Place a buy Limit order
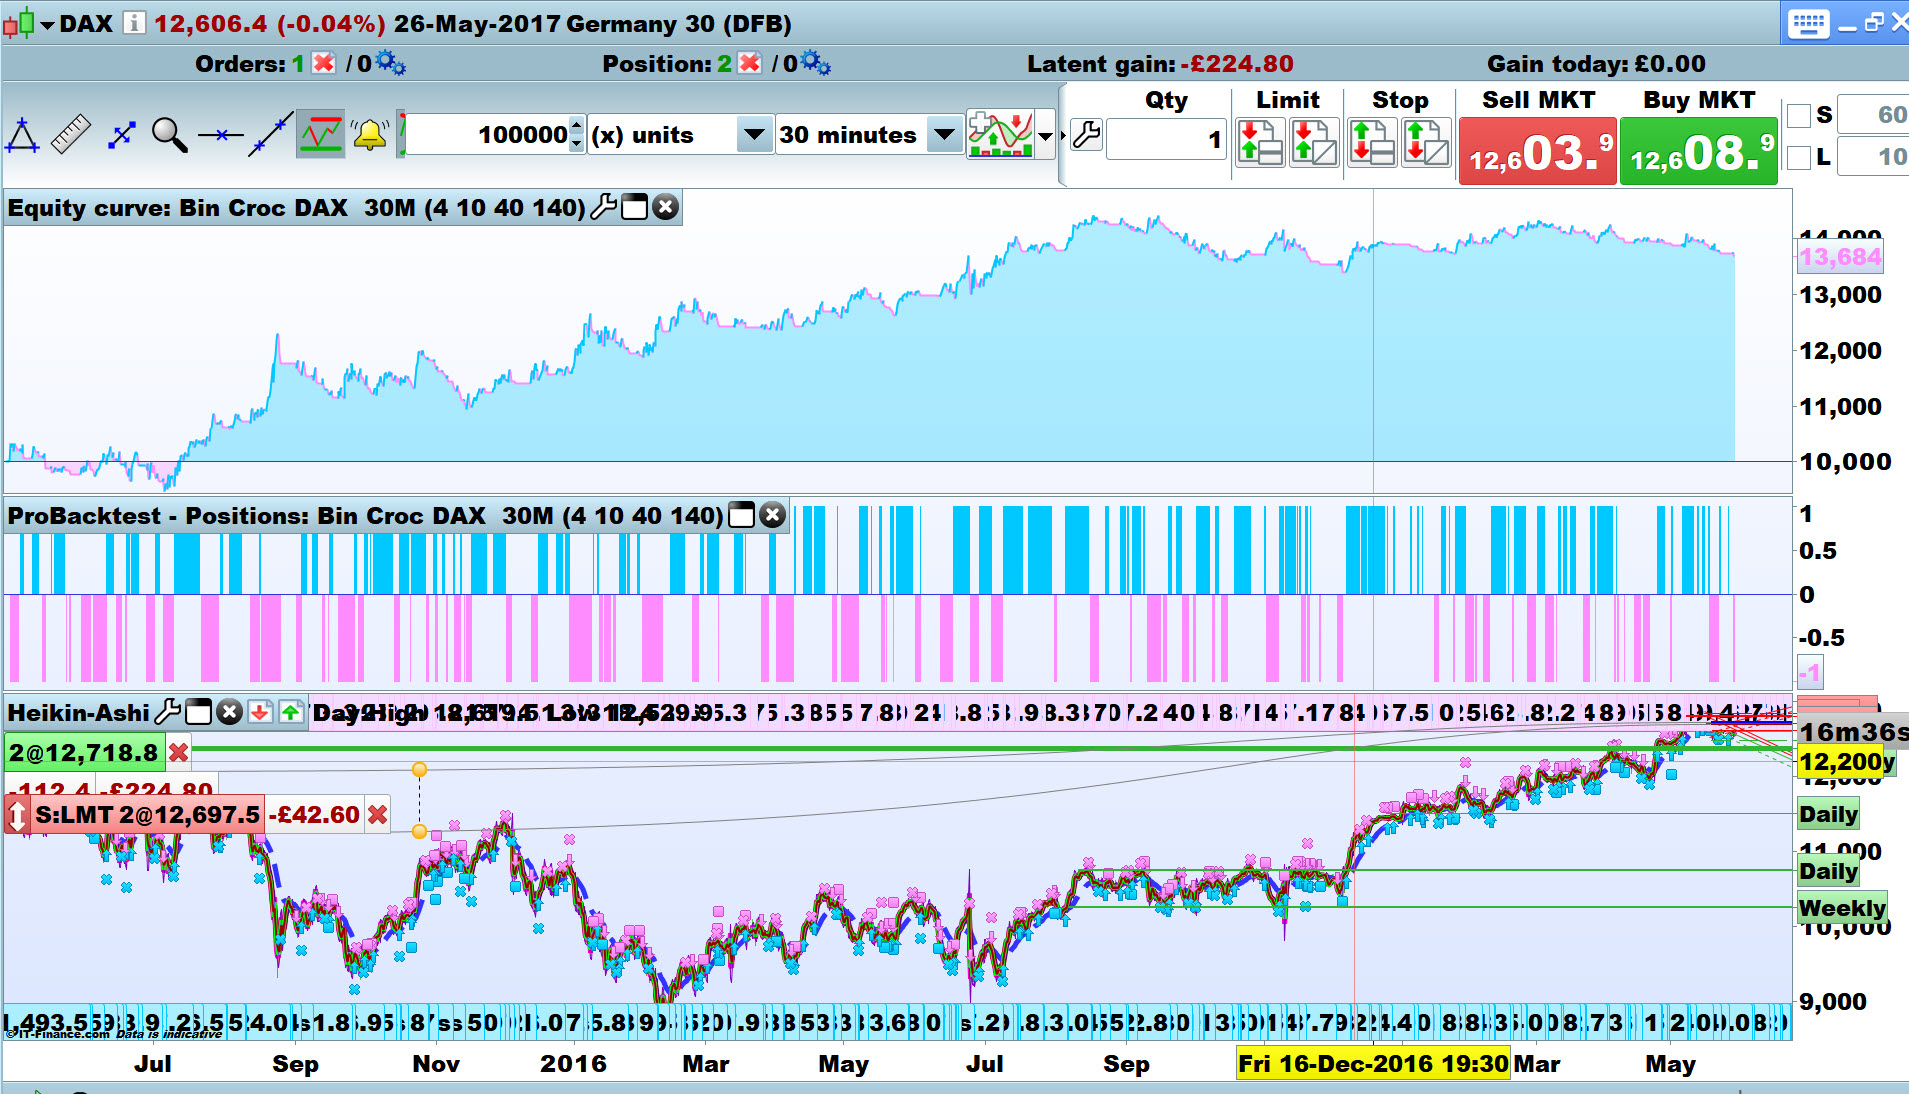The width and height of the screenshot is (1909, 1094). [1313, 141]
